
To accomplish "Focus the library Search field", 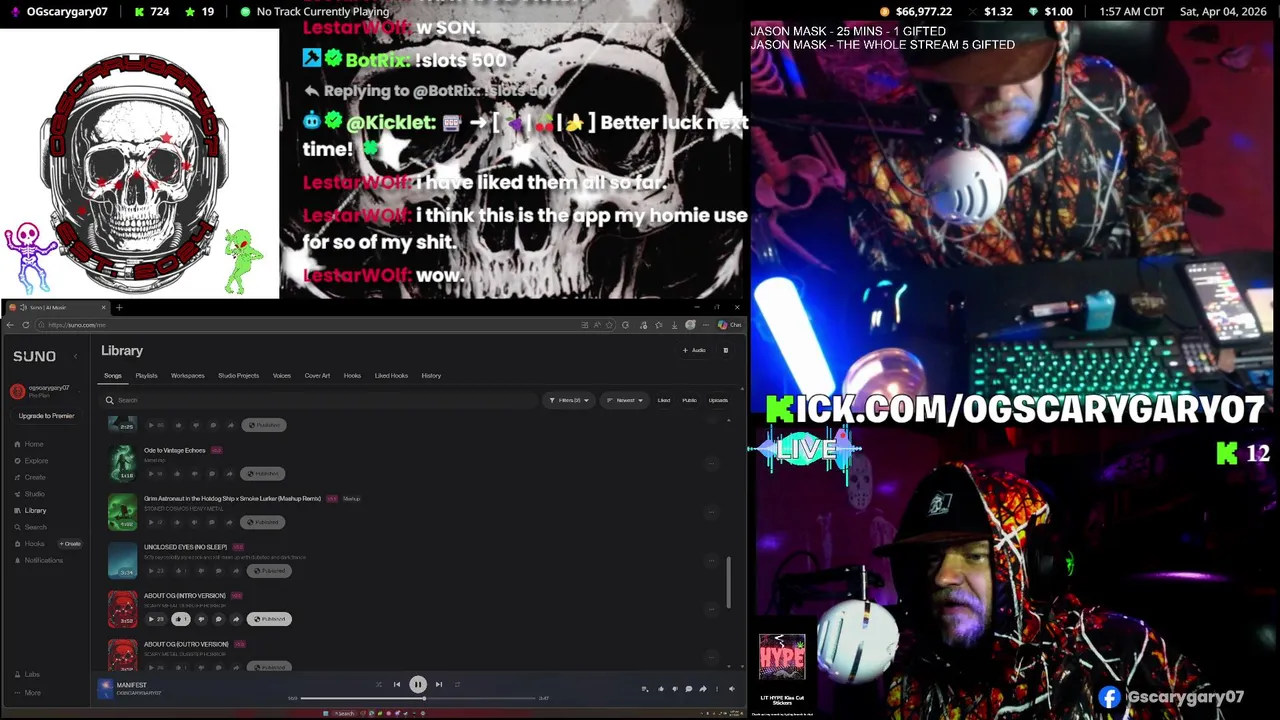I will 320,400.
